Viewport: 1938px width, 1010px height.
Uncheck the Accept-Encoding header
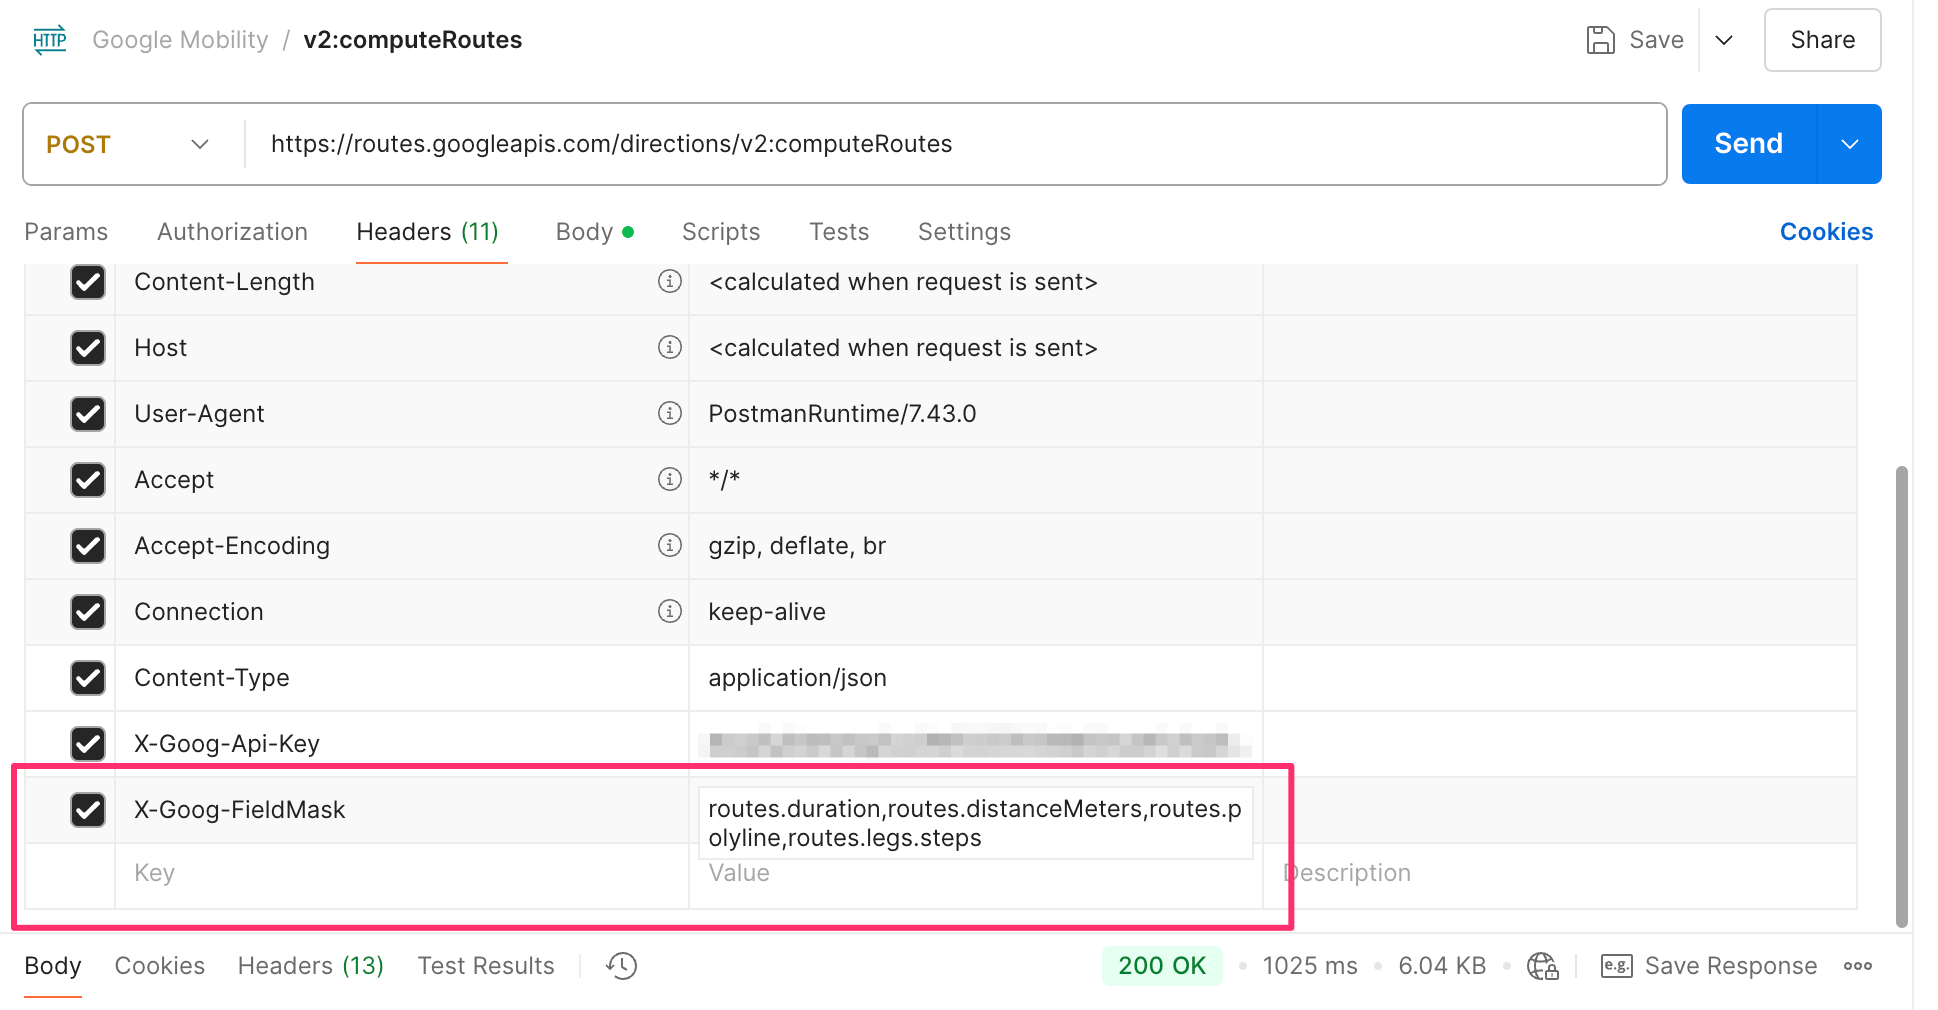click(88, 546)
